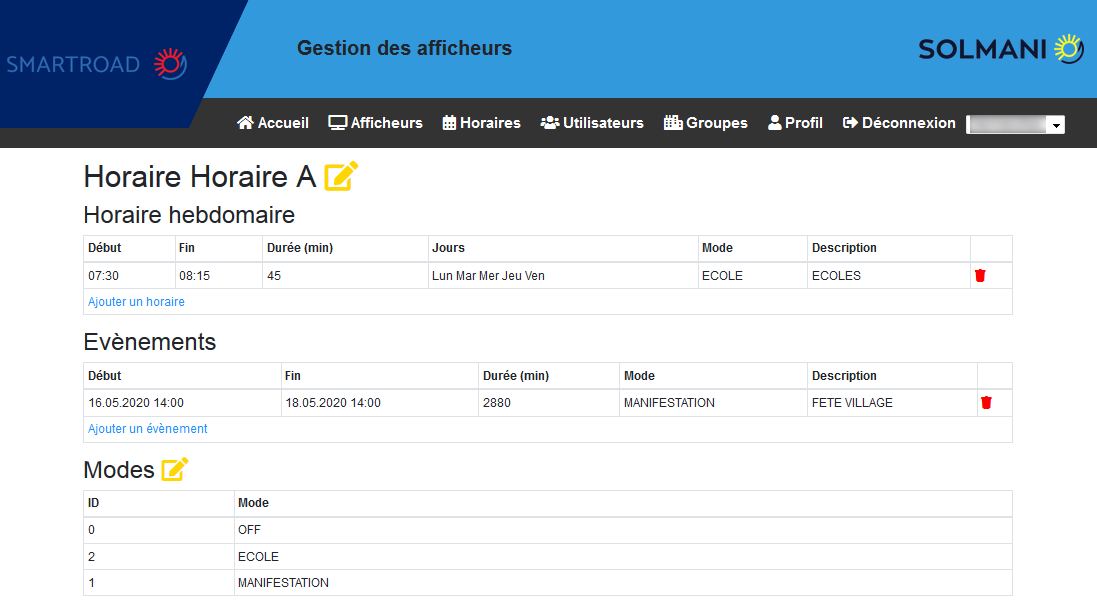Screen dimensions: 1097x611
Task: Click the 07:30 start time cell
Action: (x=104, y=276)
